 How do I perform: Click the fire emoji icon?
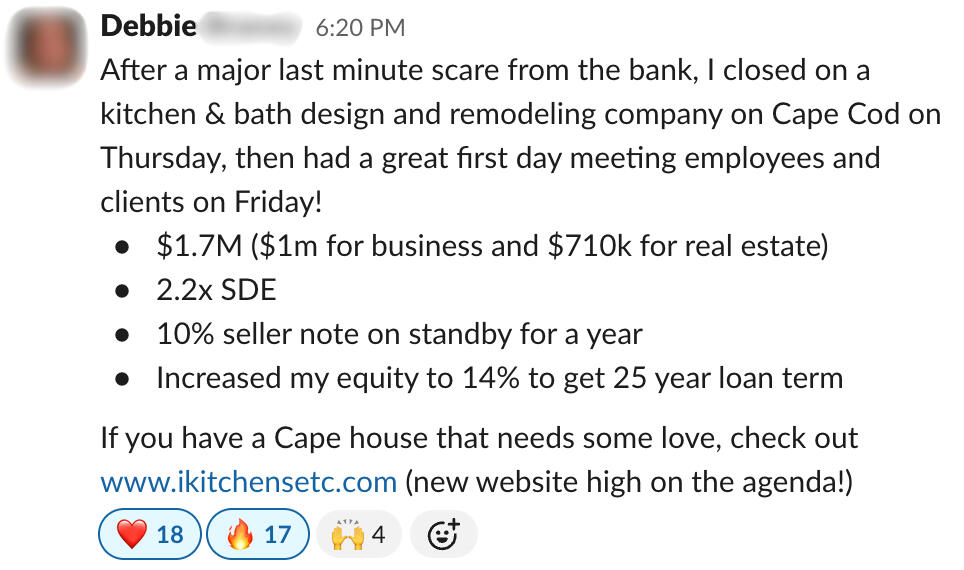240,535
